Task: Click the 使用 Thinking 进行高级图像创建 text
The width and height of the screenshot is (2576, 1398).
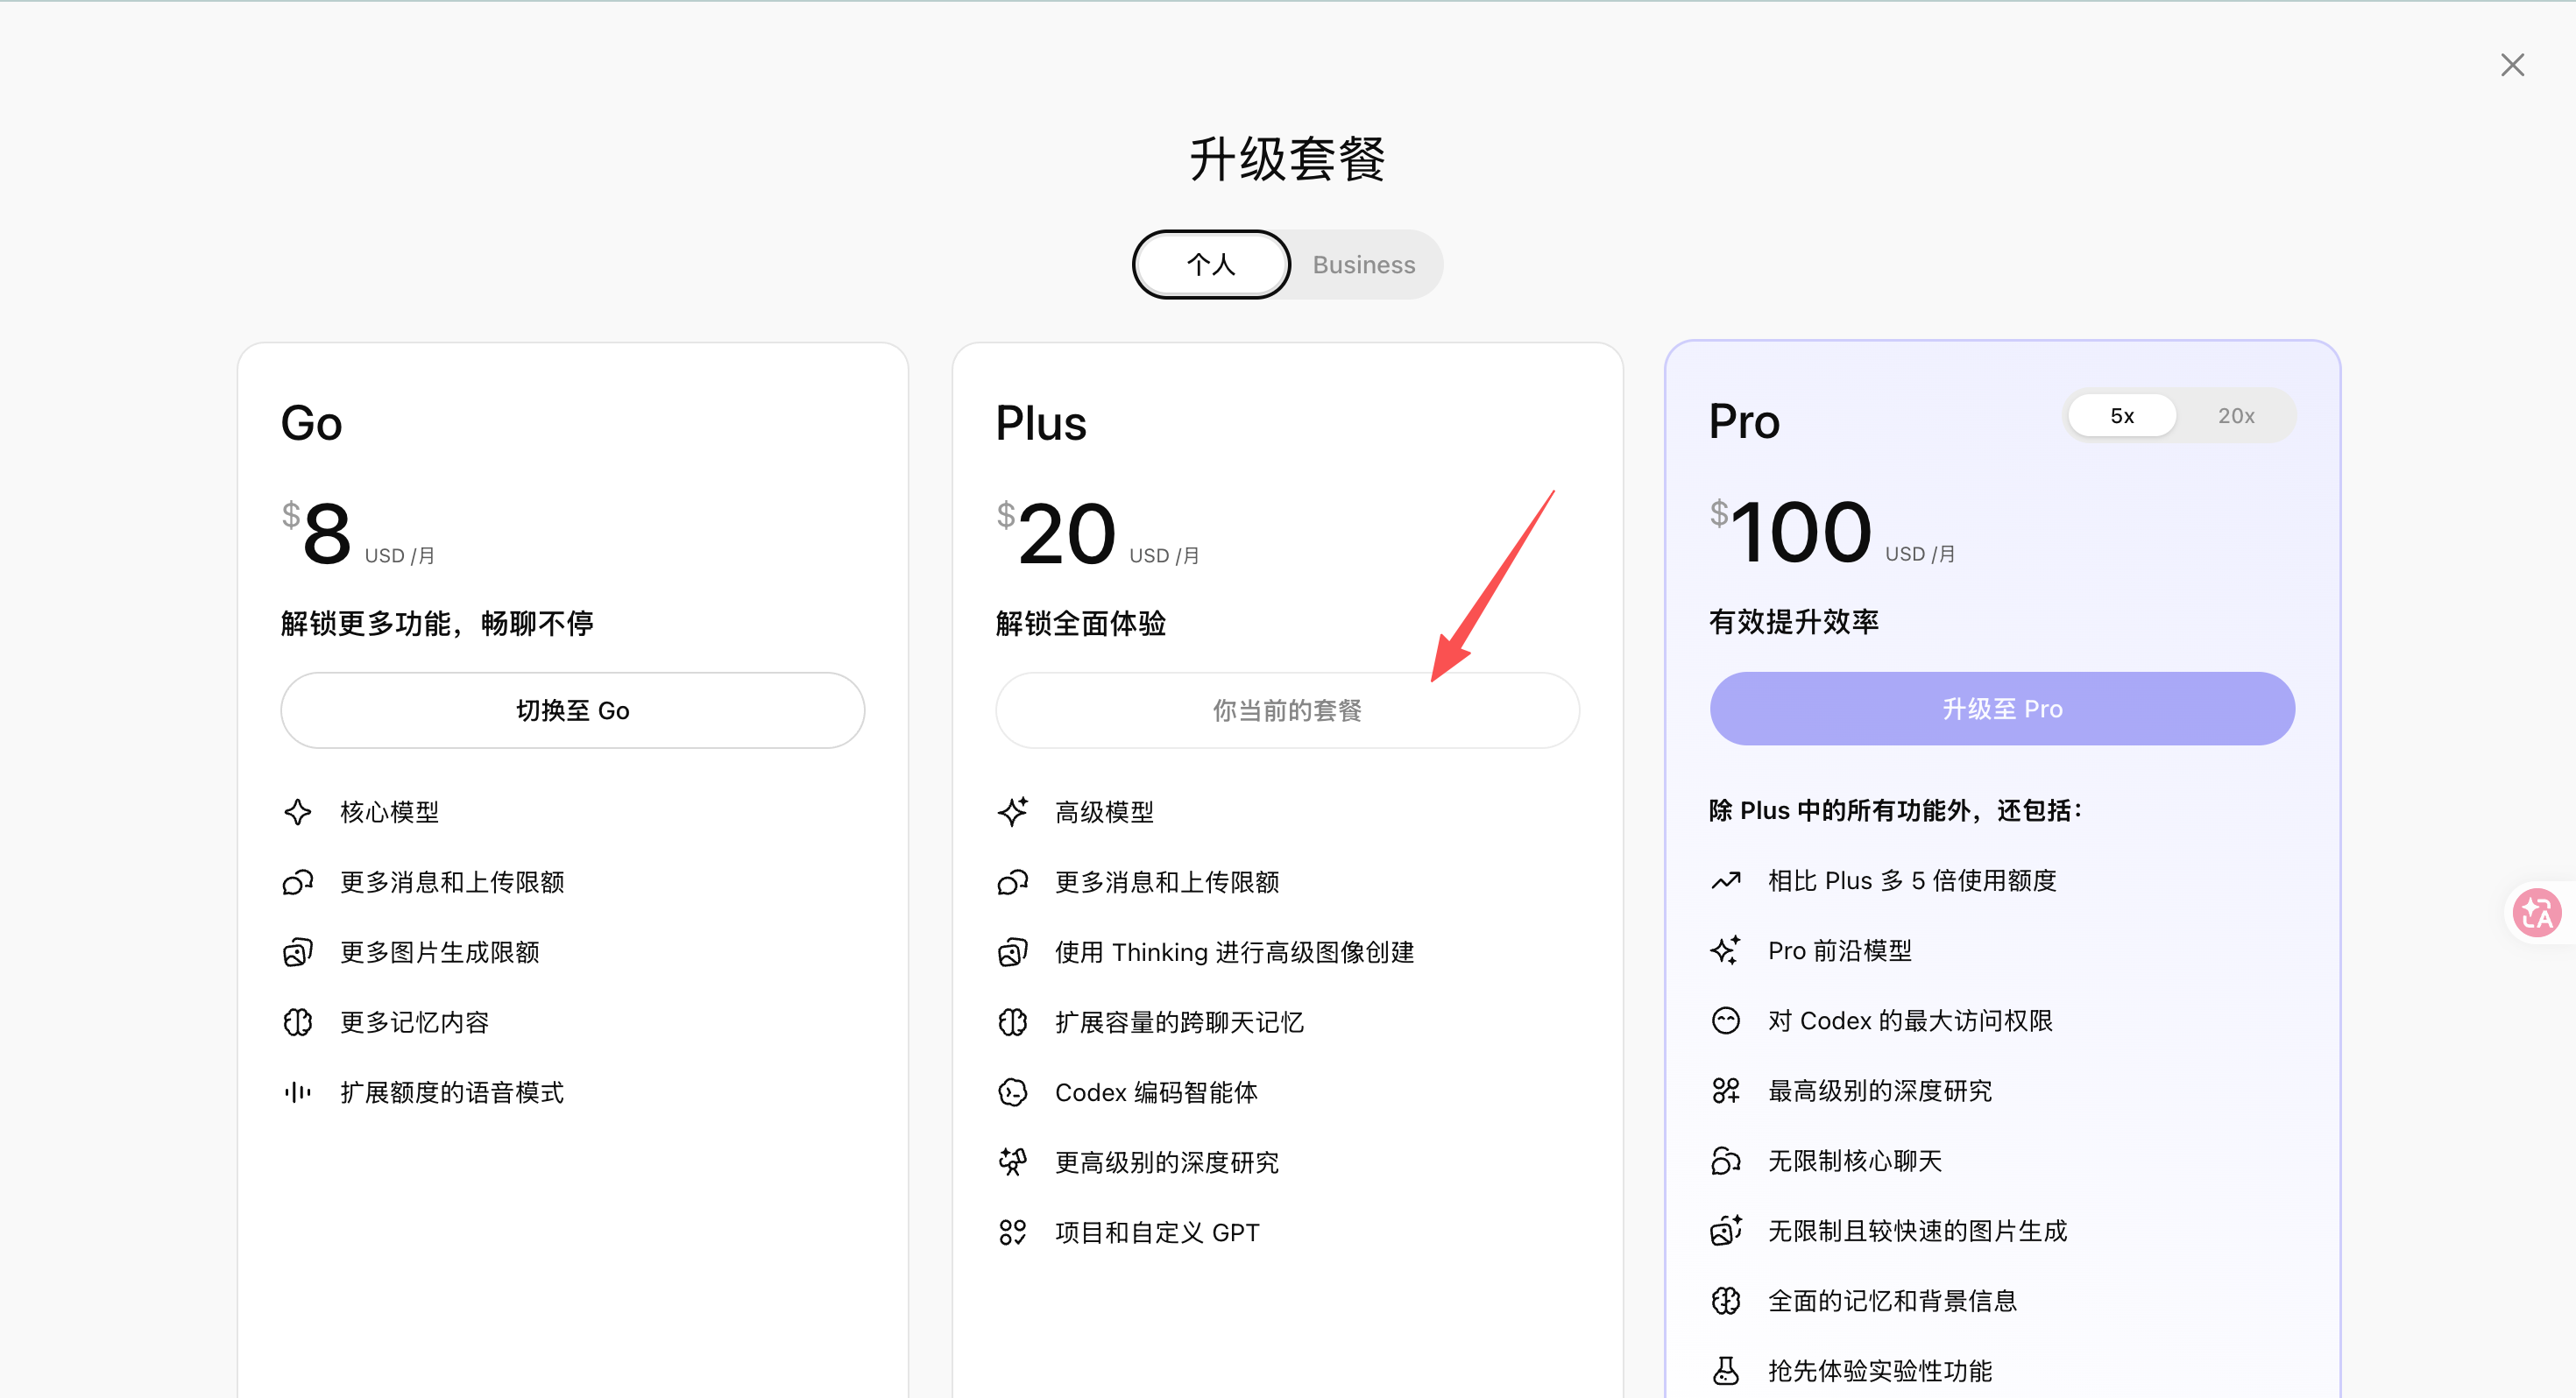Action: (1235, 952)
